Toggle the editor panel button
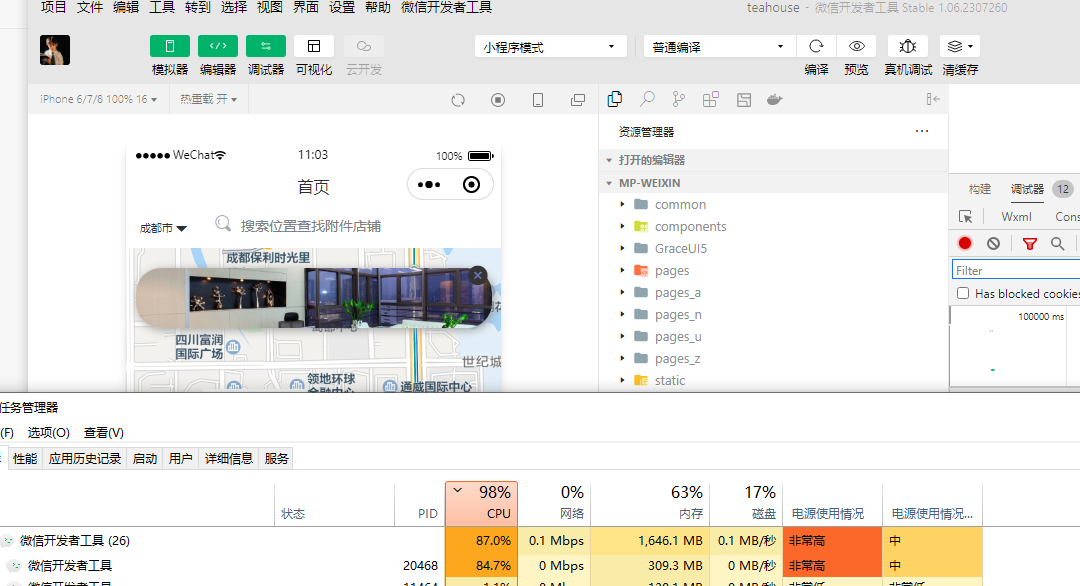Screen dimensions: 1080x586 [x=218, y=46]
